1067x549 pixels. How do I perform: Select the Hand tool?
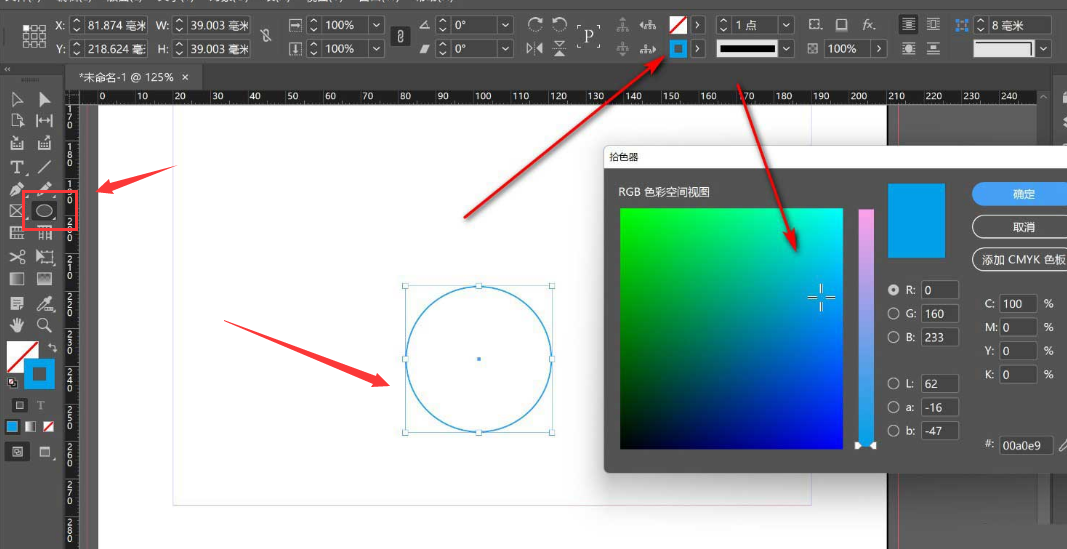coord(17,324)
